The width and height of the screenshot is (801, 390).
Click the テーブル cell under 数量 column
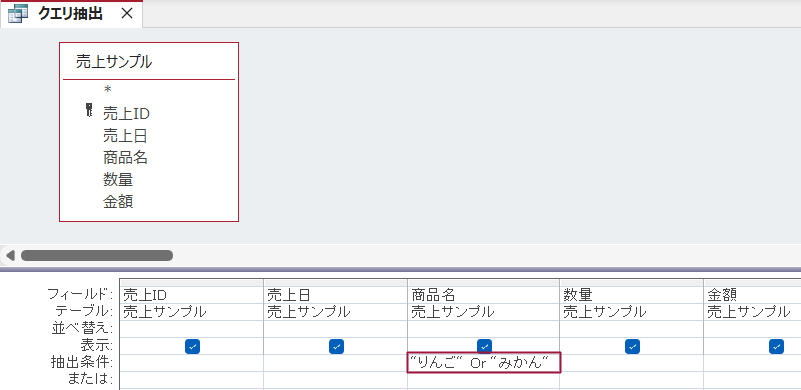point(632,312)
